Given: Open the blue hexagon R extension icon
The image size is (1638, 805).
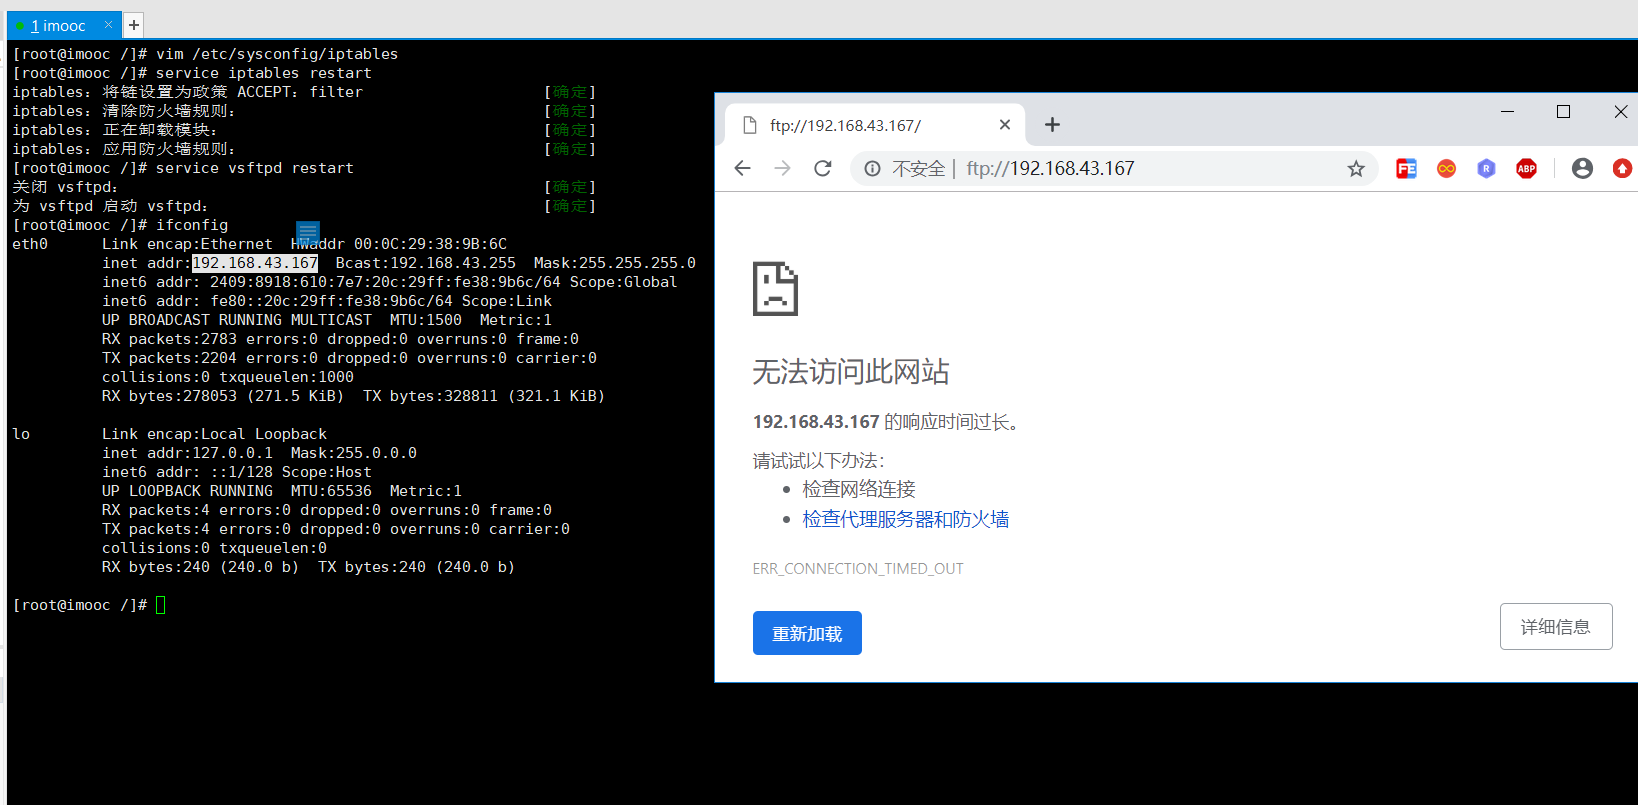Looking at the screenshot, I should (1486, 169).
